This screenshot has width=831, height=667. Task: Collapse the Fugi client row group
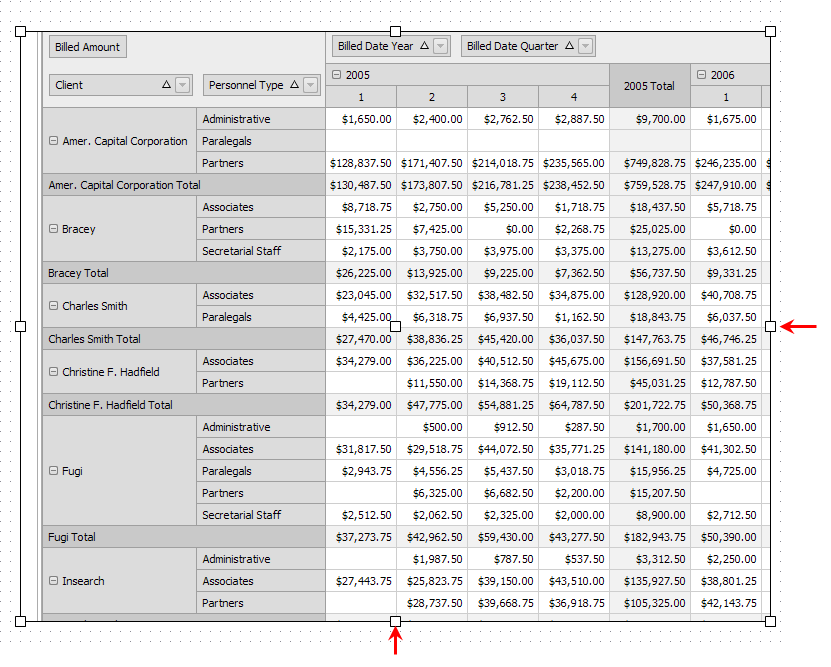(53, 471)
